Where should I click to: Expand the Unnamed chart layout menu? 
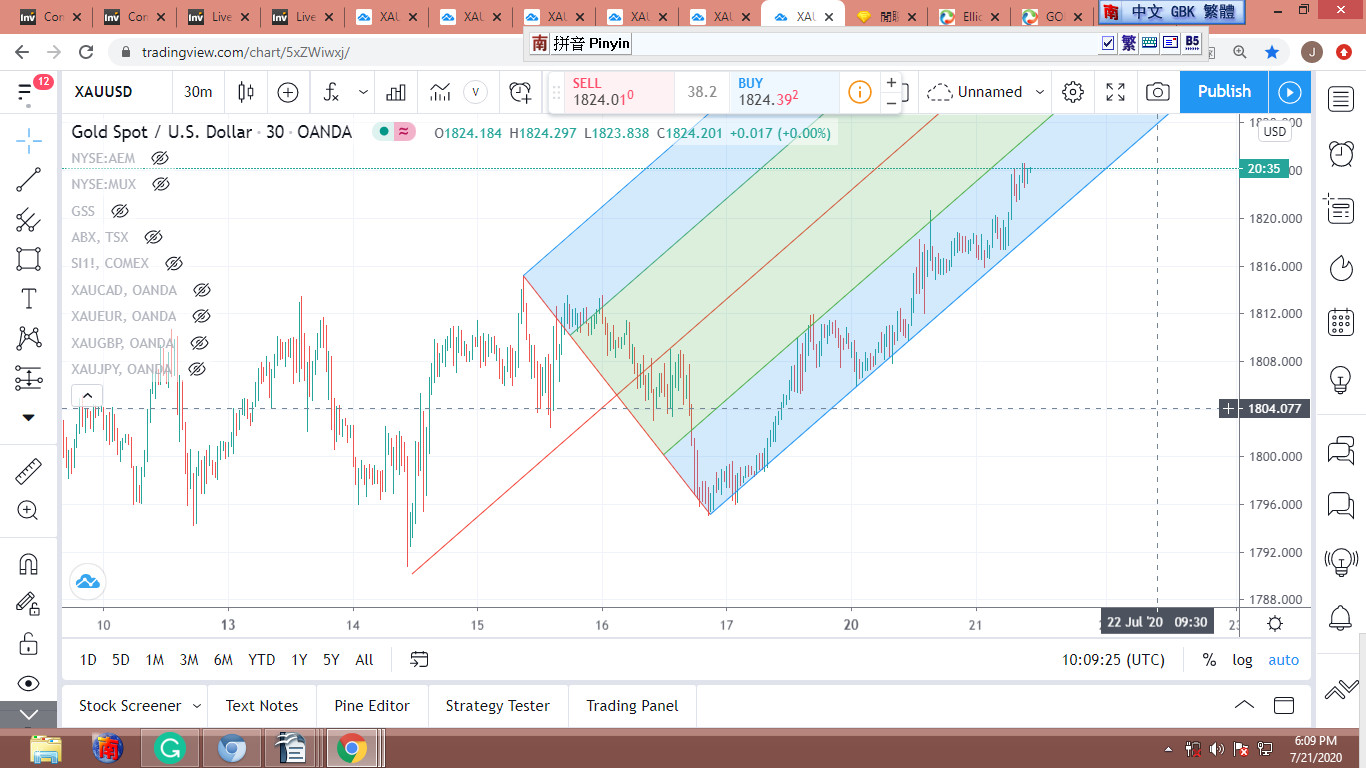1040,92
